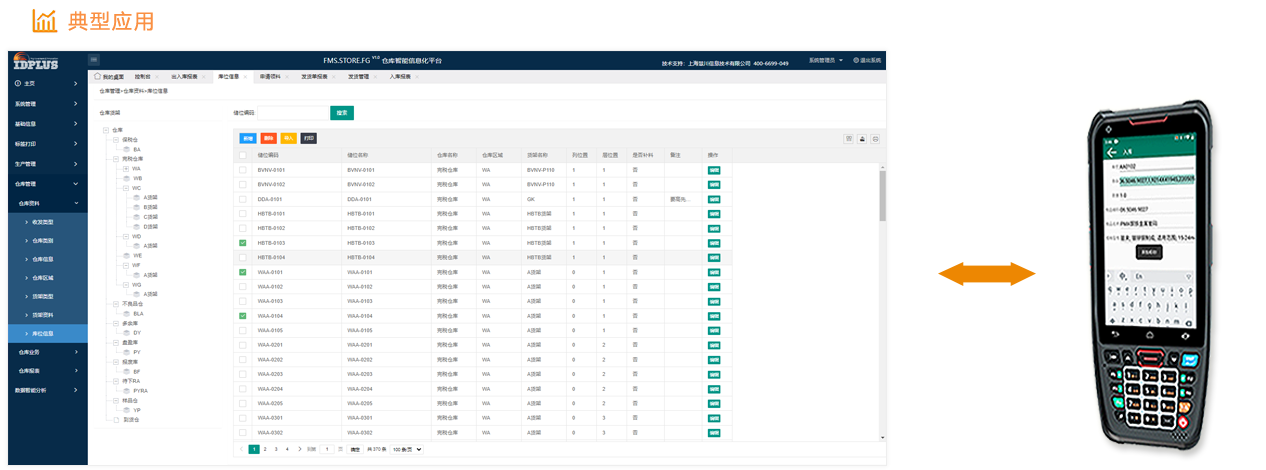1266x470 pixels.
Task: Collapse 仓库管理 in the sidebar
Action: (47, 184)
